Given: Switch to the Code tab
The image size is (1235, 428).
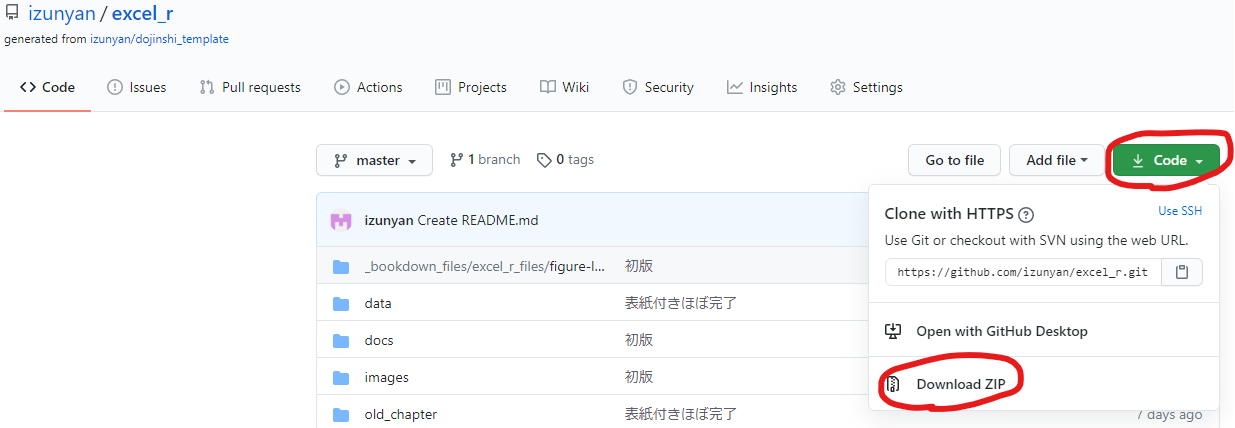Looking at the screenshot, I should point(47,87).
